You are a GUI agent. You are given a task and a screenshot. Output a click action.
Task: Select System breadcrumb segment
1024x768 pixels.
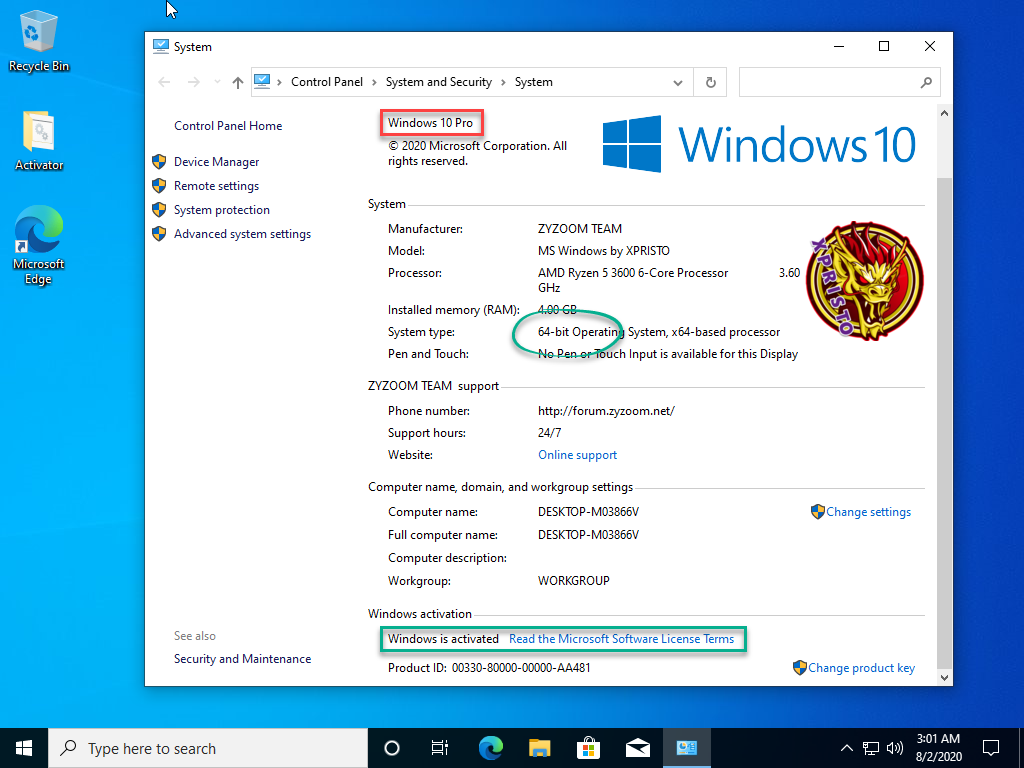(534, 82)
